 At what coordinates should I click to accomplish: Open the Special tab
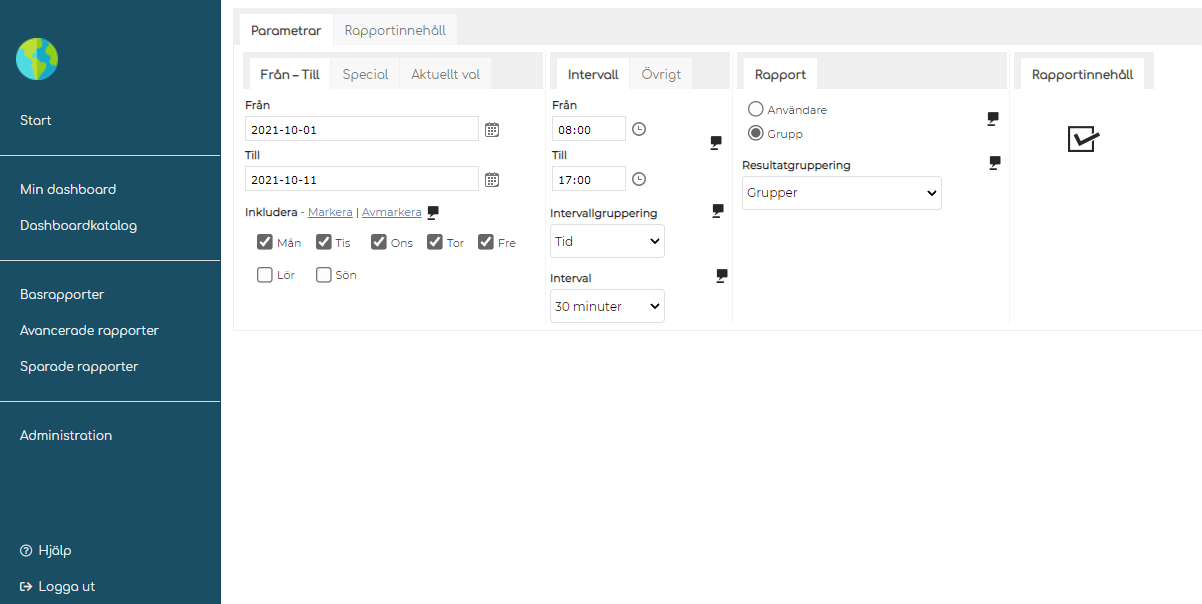point(365,74)
